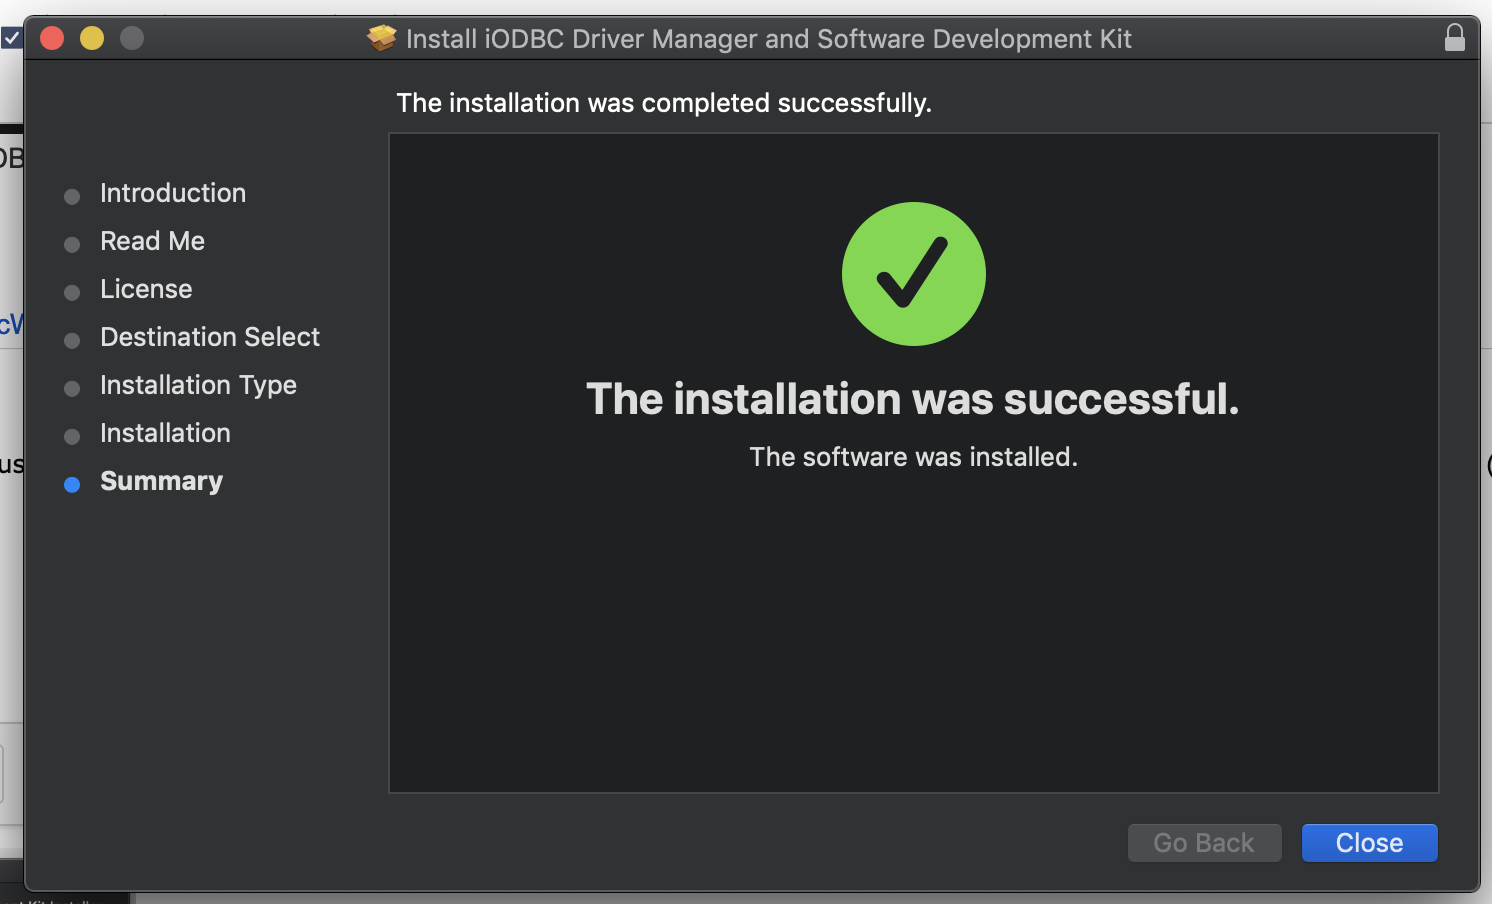Image resolution: width=1492 pixels, height=904 pixels.
Task: Click 'The installation was successful.' heading
Action: [x=913, y=399]
